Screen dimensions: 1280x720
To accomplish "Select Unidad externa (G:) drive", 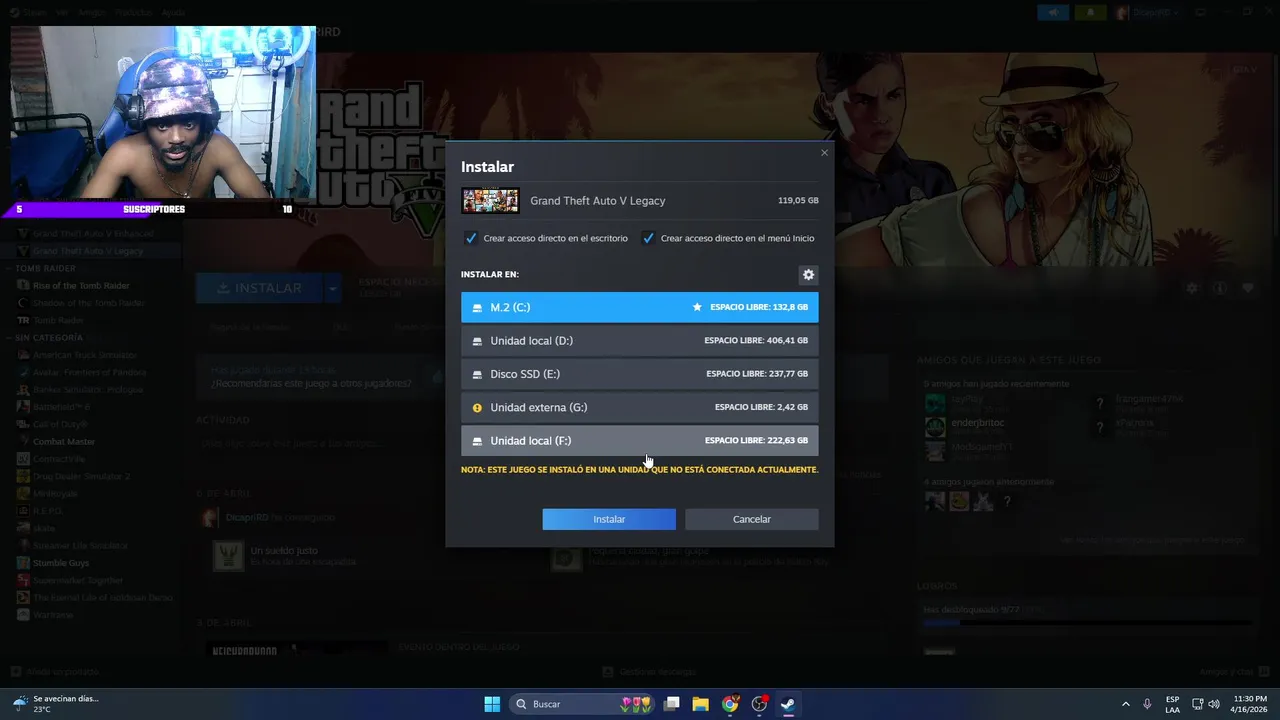I will click(639, 407).
